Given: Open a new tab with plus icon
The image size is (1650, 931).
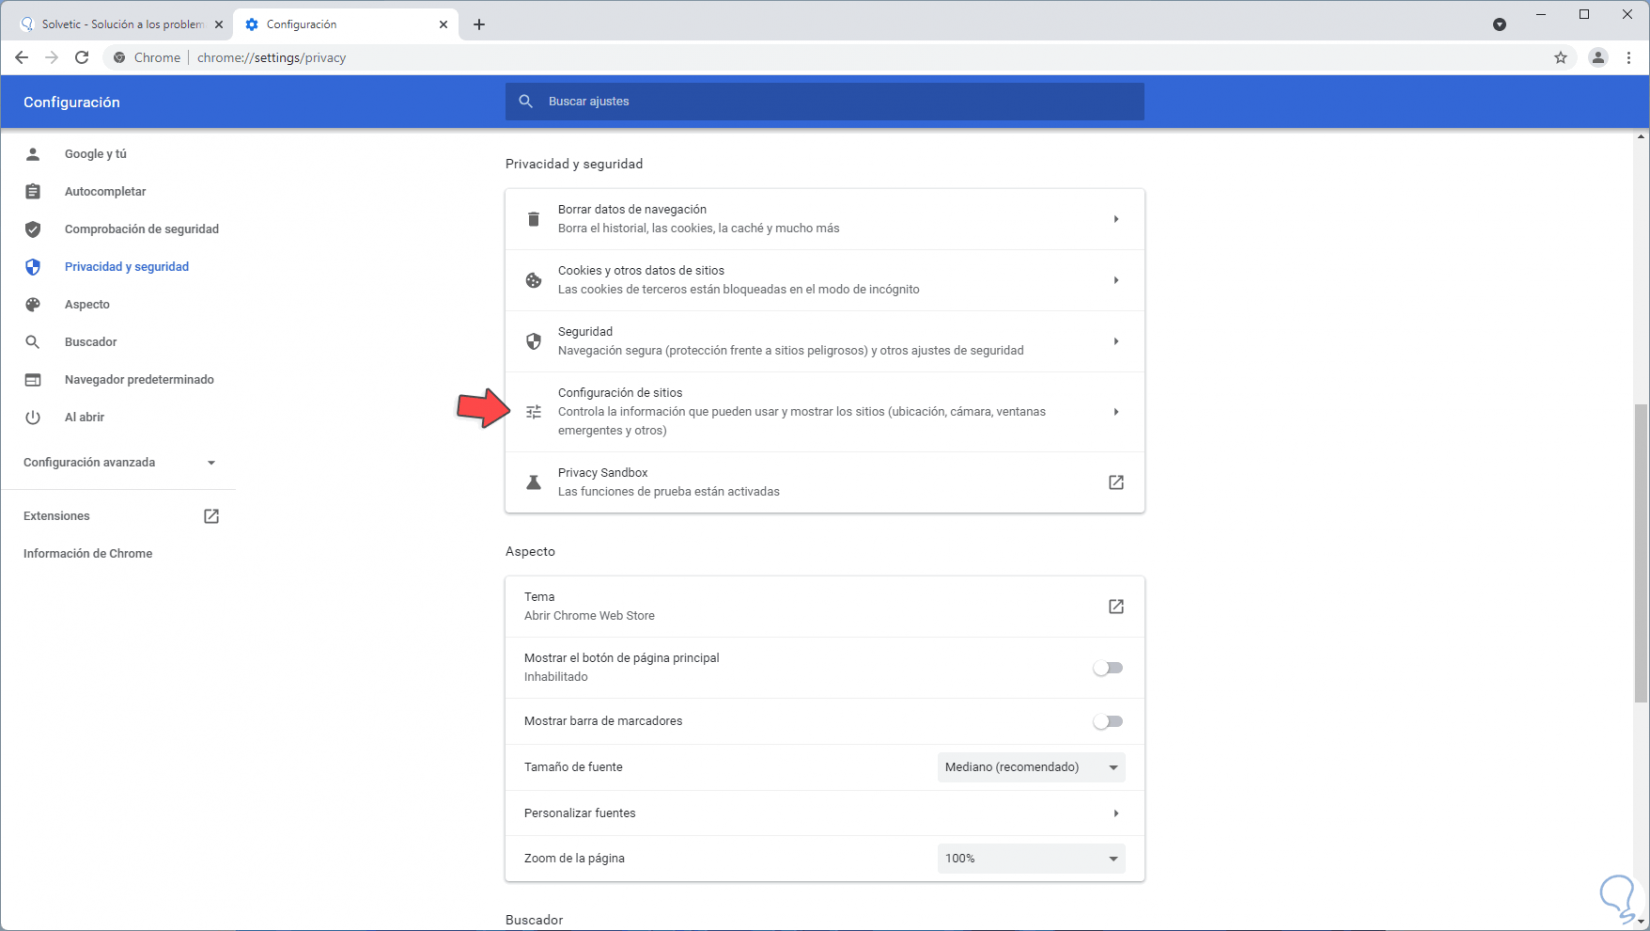Looking at the screenshot, I should click(479, 24).
